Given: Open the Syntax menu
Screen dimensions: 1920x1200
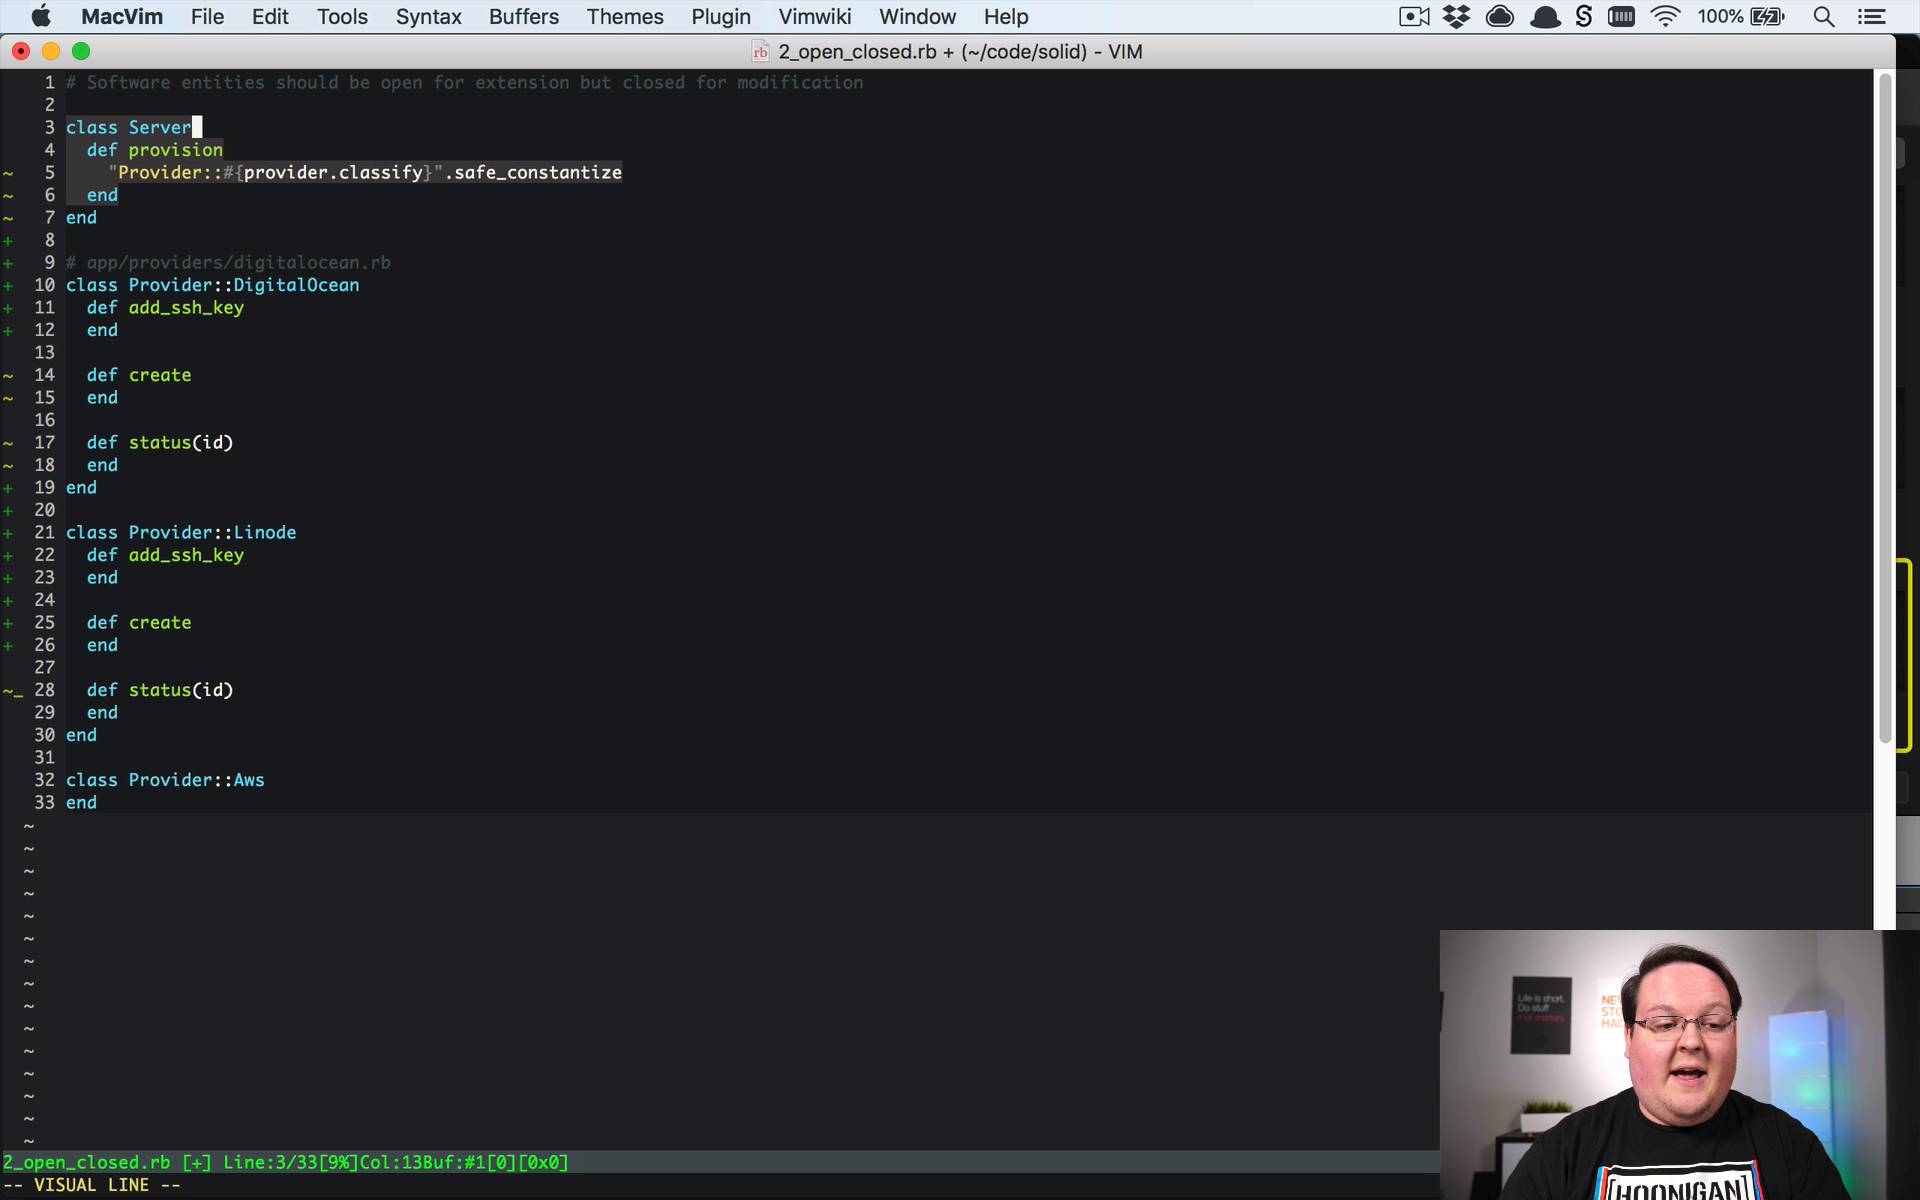Looking at the screenshot, I should pos(428,16).
